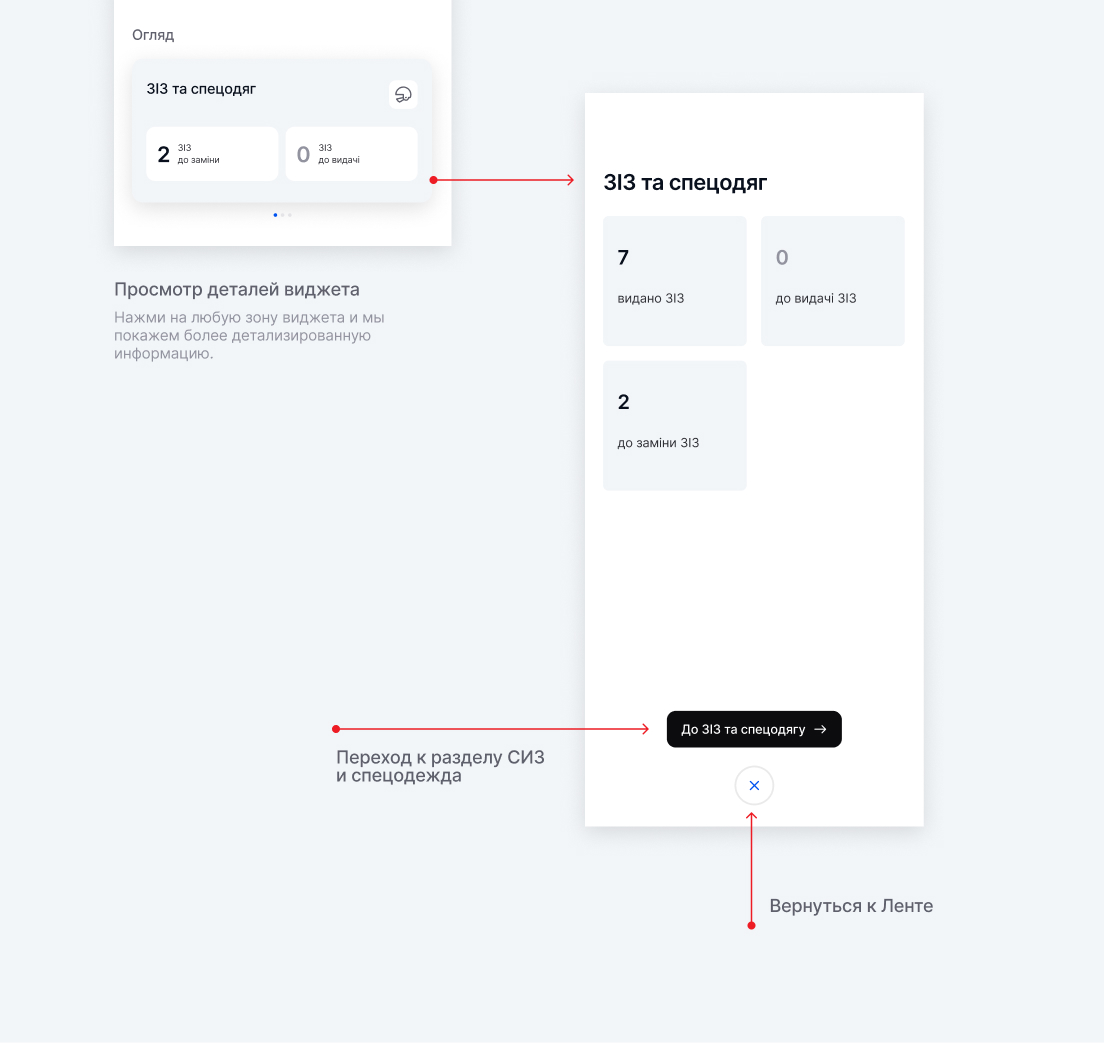
Task: Click the number 2 in the widget
Action: pyautogui.click(x=163, y=154)
